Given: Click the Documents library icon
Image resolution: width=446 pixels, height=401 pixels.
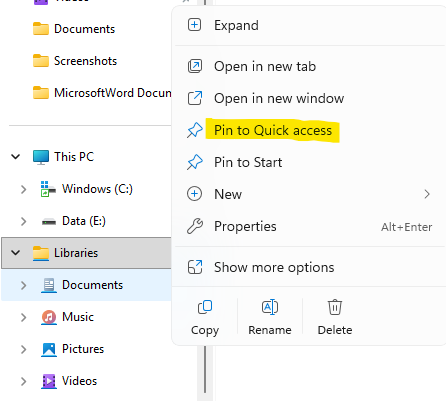Looking at the screenshot, I should point(49,285).
